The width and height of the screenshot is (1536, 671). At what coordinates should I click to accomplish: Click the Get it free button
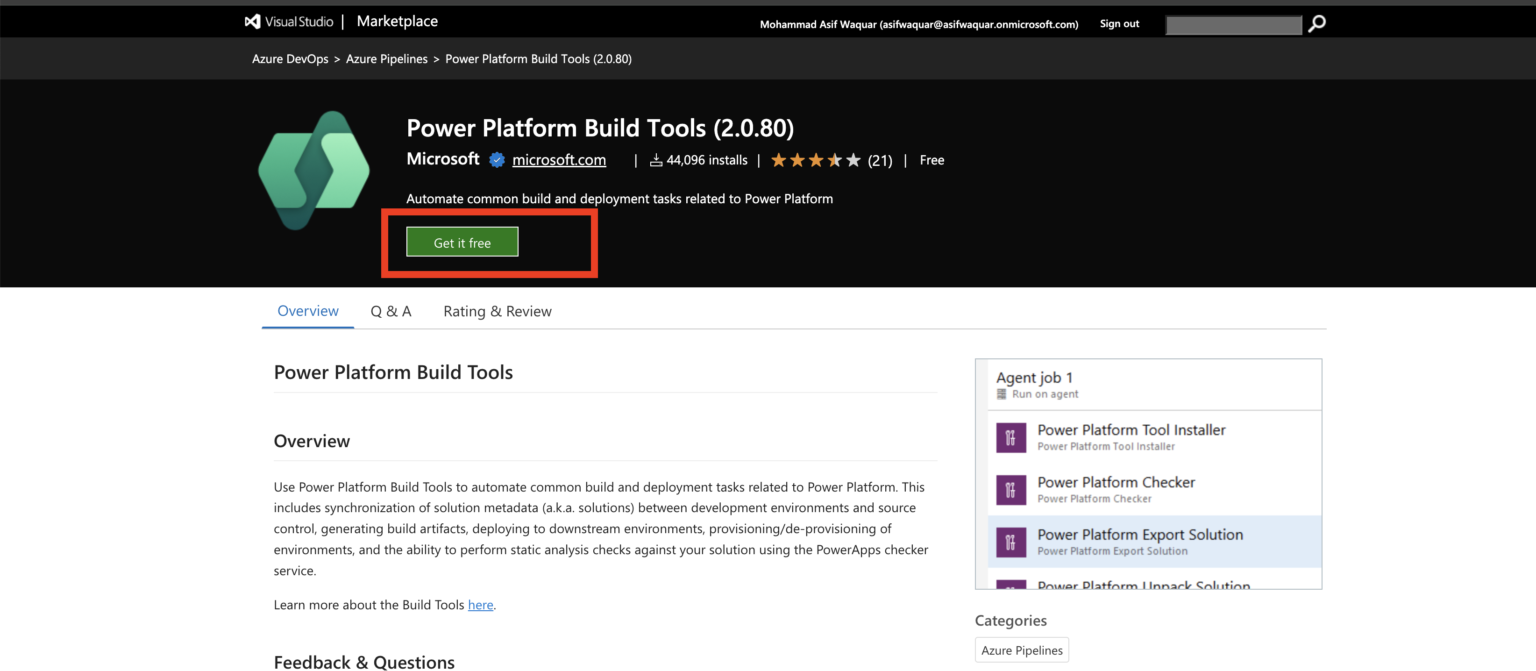pyautogui.click(x=461, y=242)
